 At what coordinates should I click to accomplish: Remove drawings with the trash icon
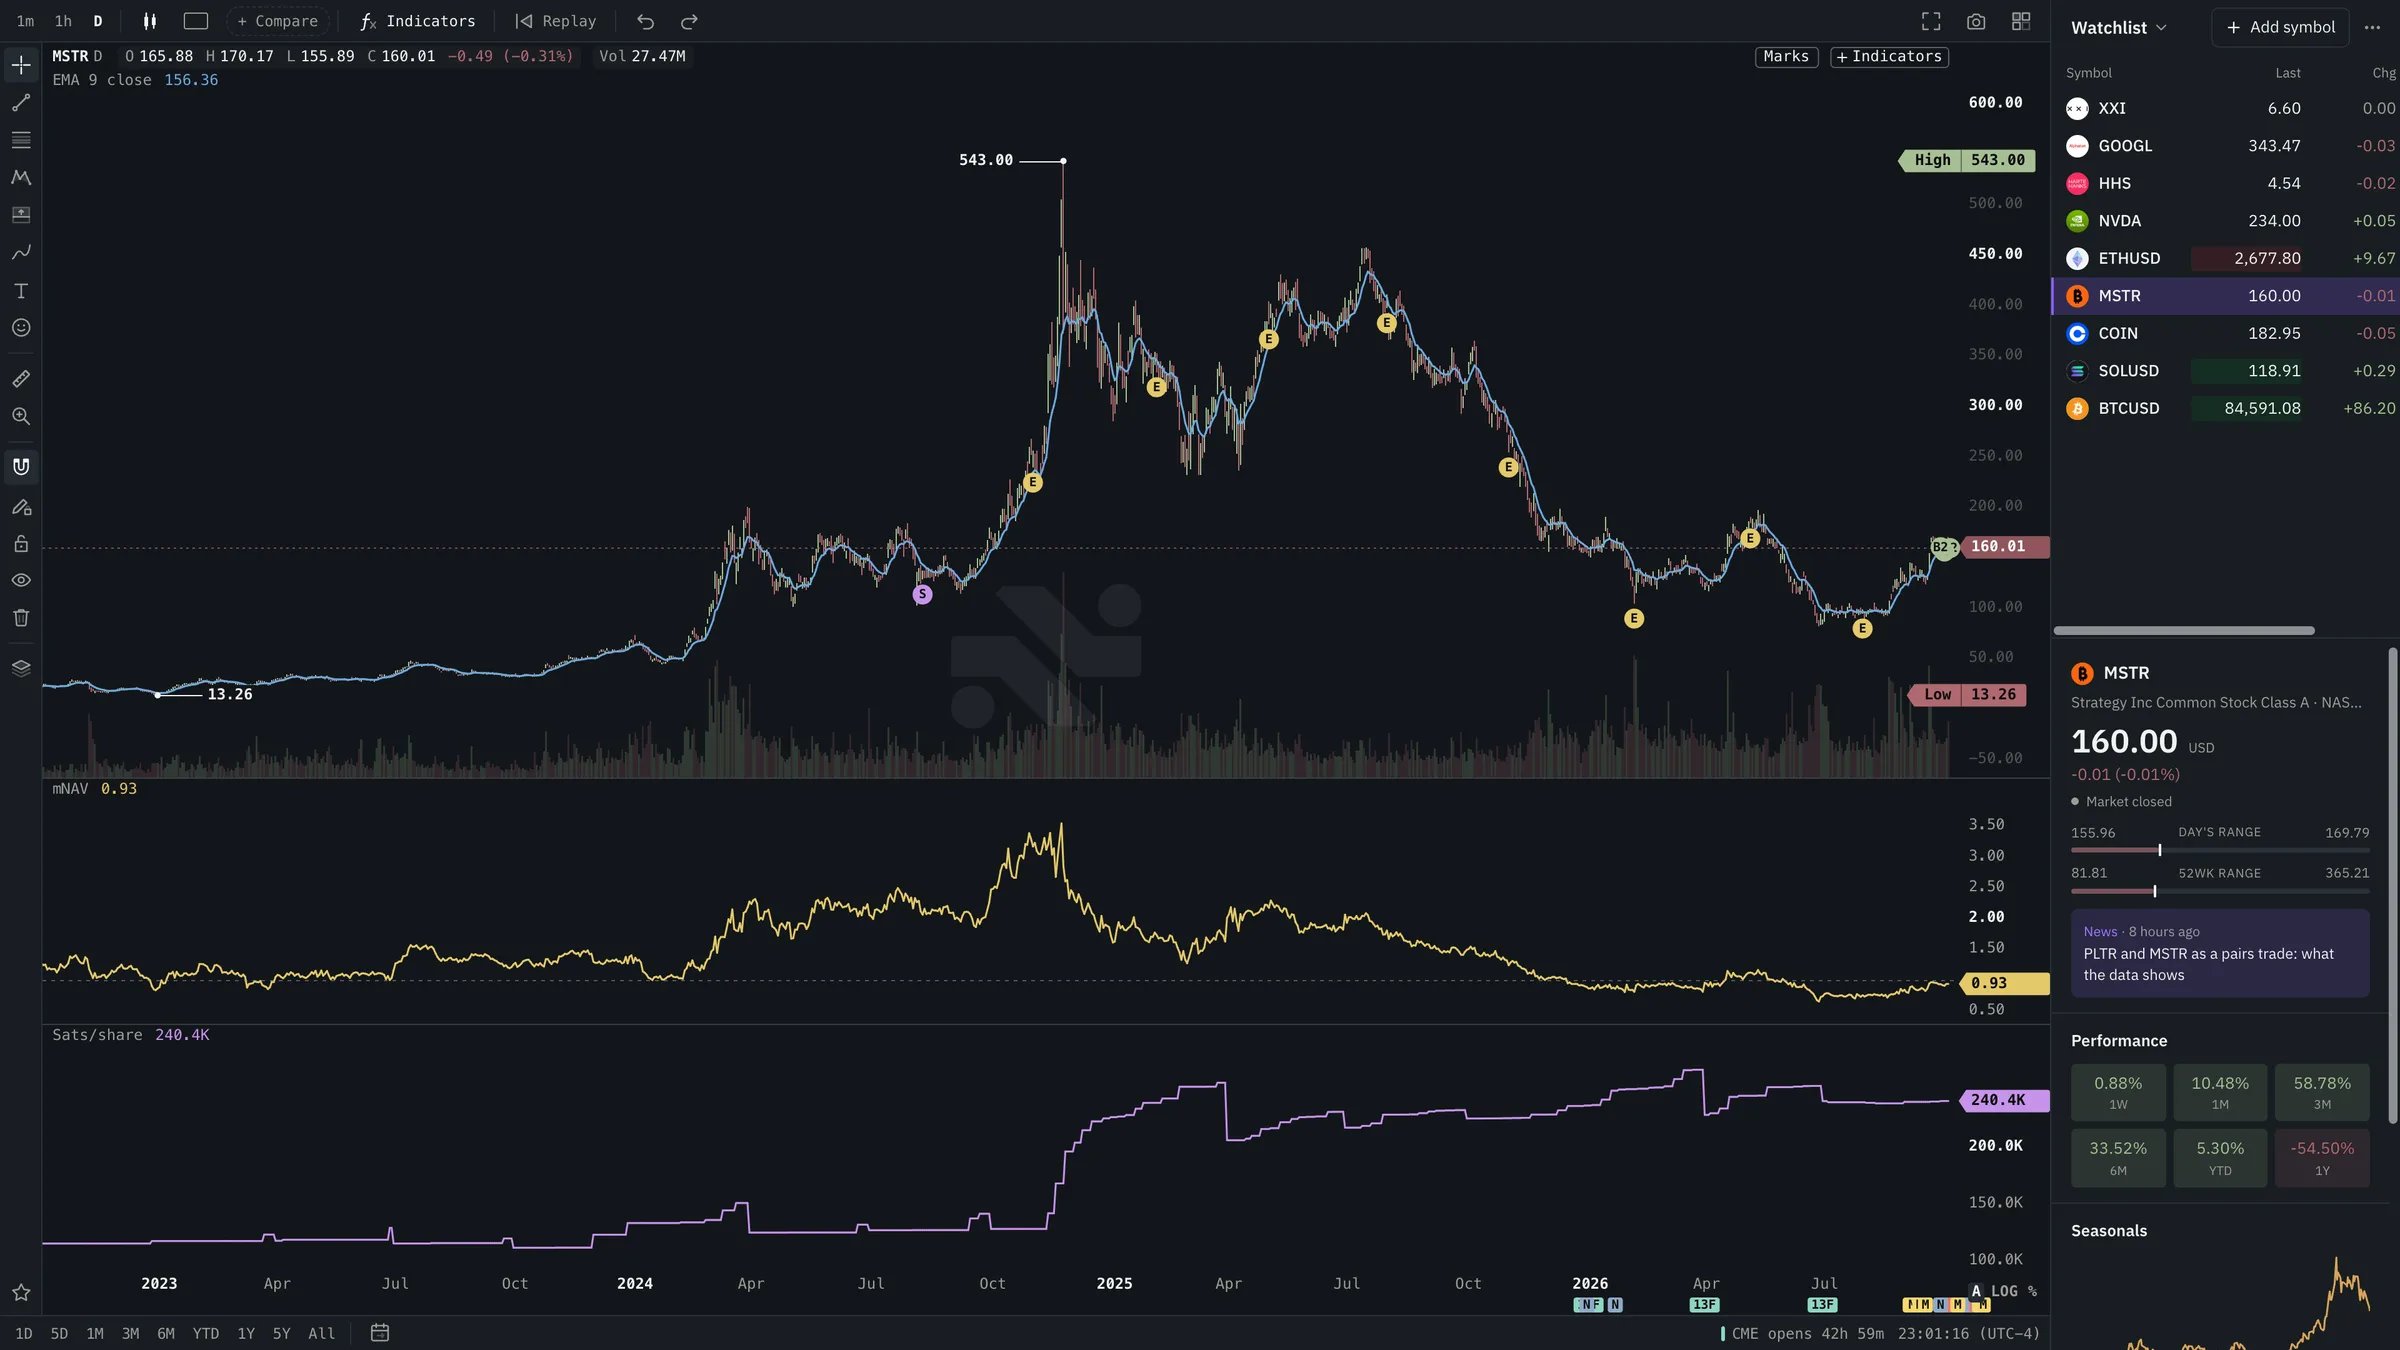coord(21,618)
